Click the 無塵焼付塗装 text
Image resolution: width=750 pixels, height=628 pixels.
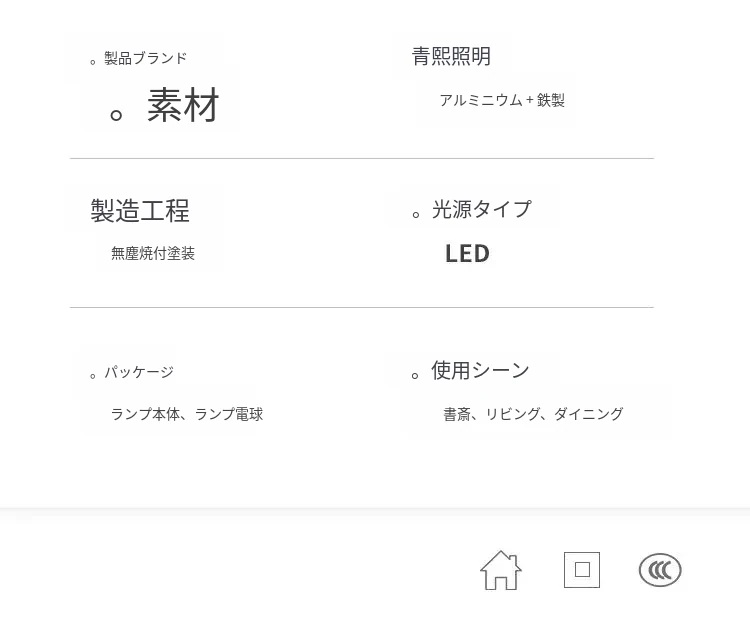153,254
